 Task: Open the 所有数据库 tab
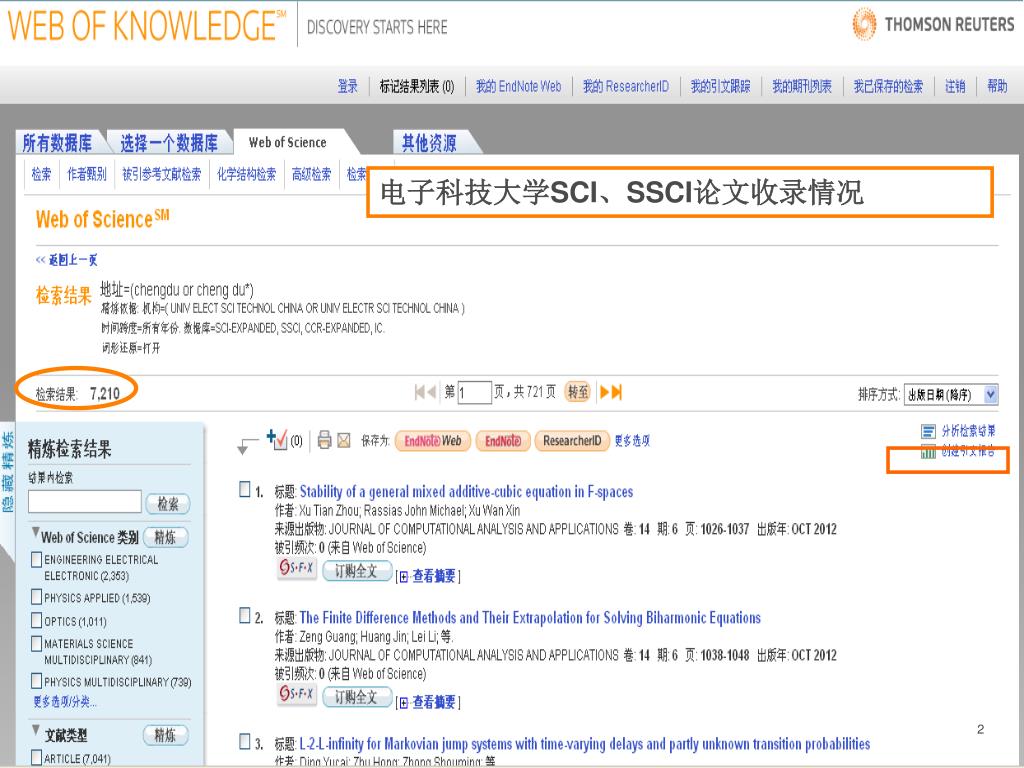point(57,142)
